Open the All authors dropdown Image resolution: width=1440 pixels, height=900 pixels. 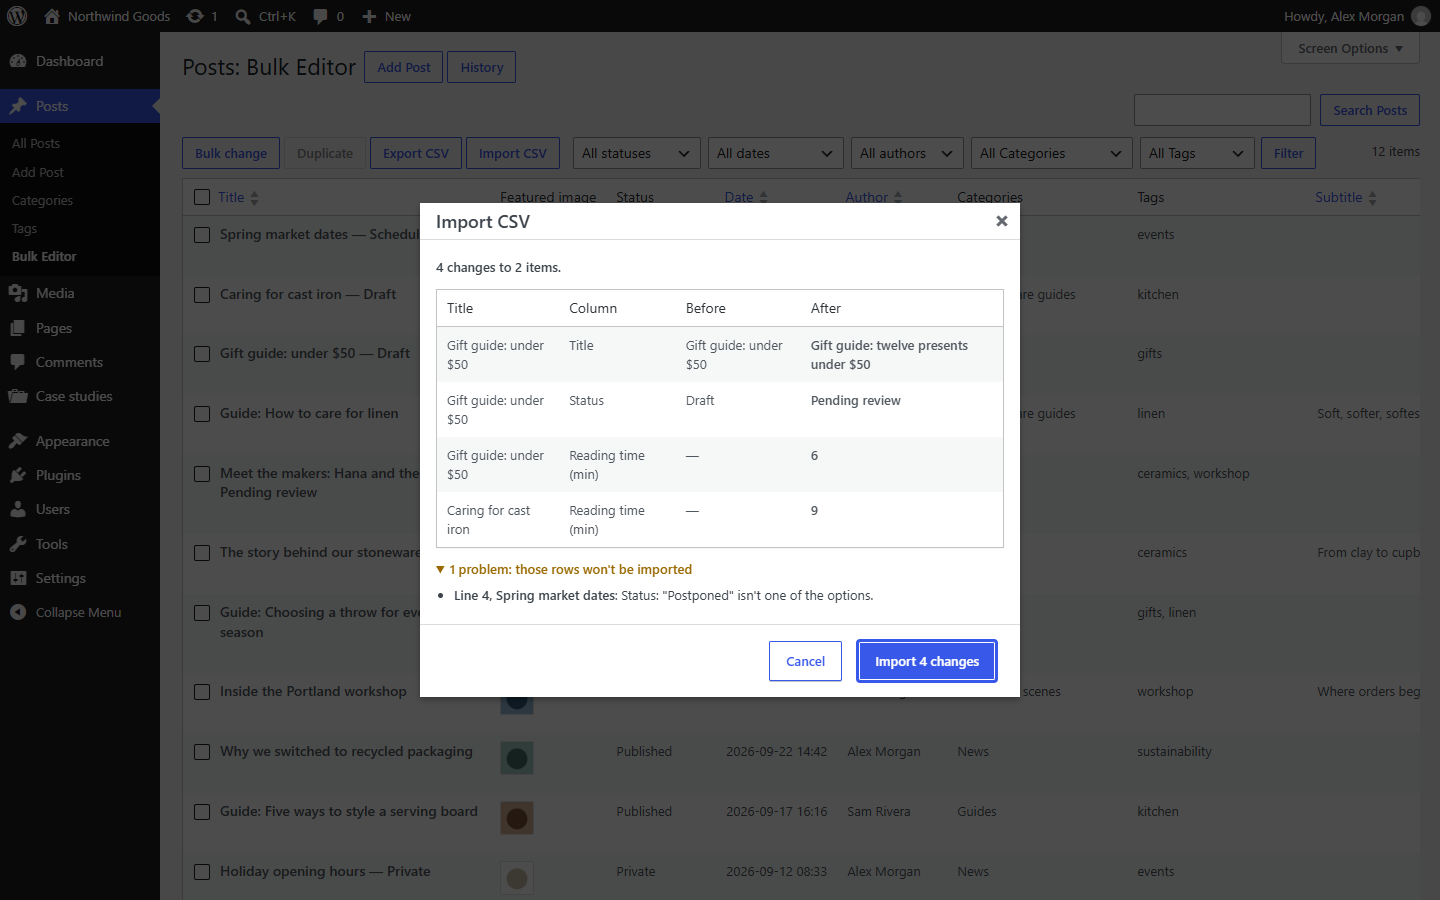tap(907, 153)
